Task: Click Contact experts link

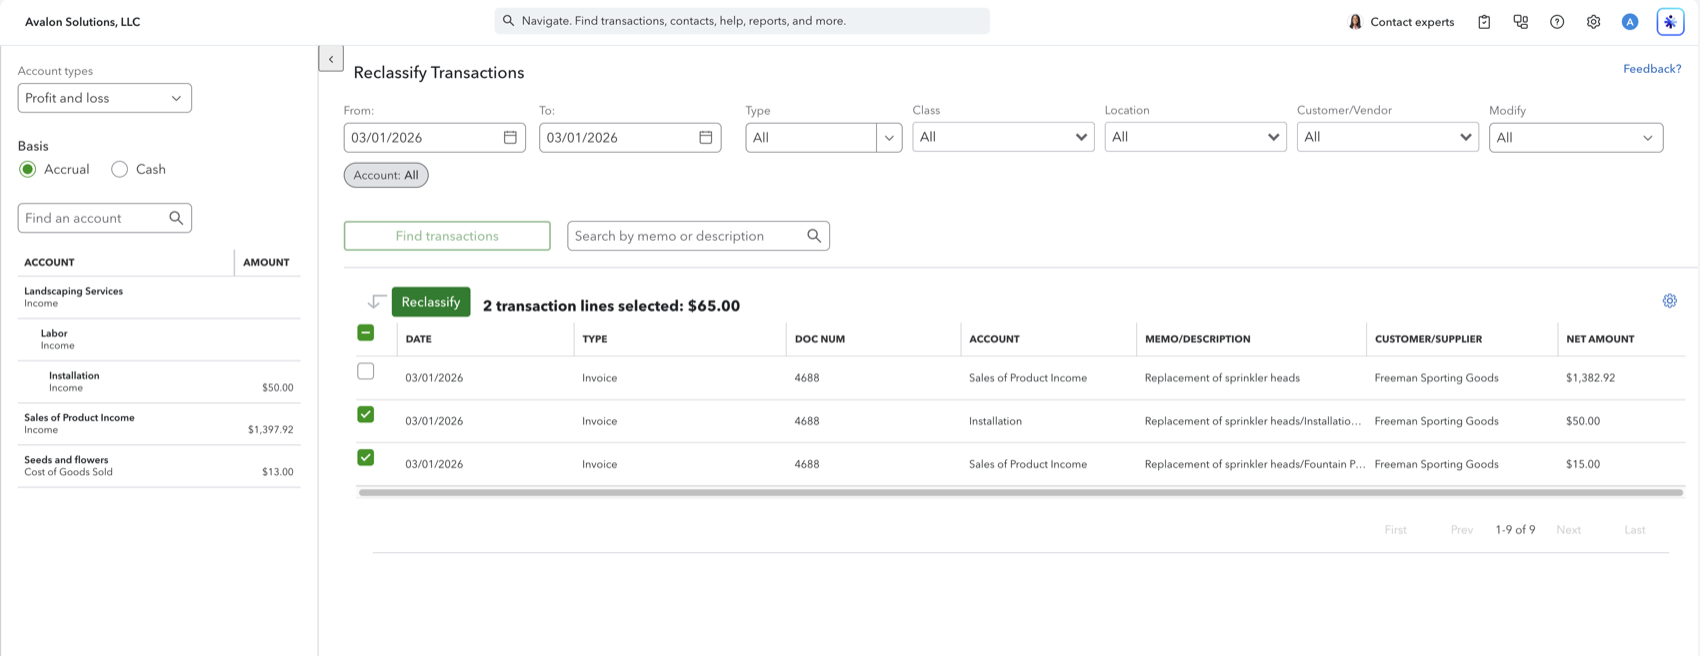Action: (x=1412, y=22)
